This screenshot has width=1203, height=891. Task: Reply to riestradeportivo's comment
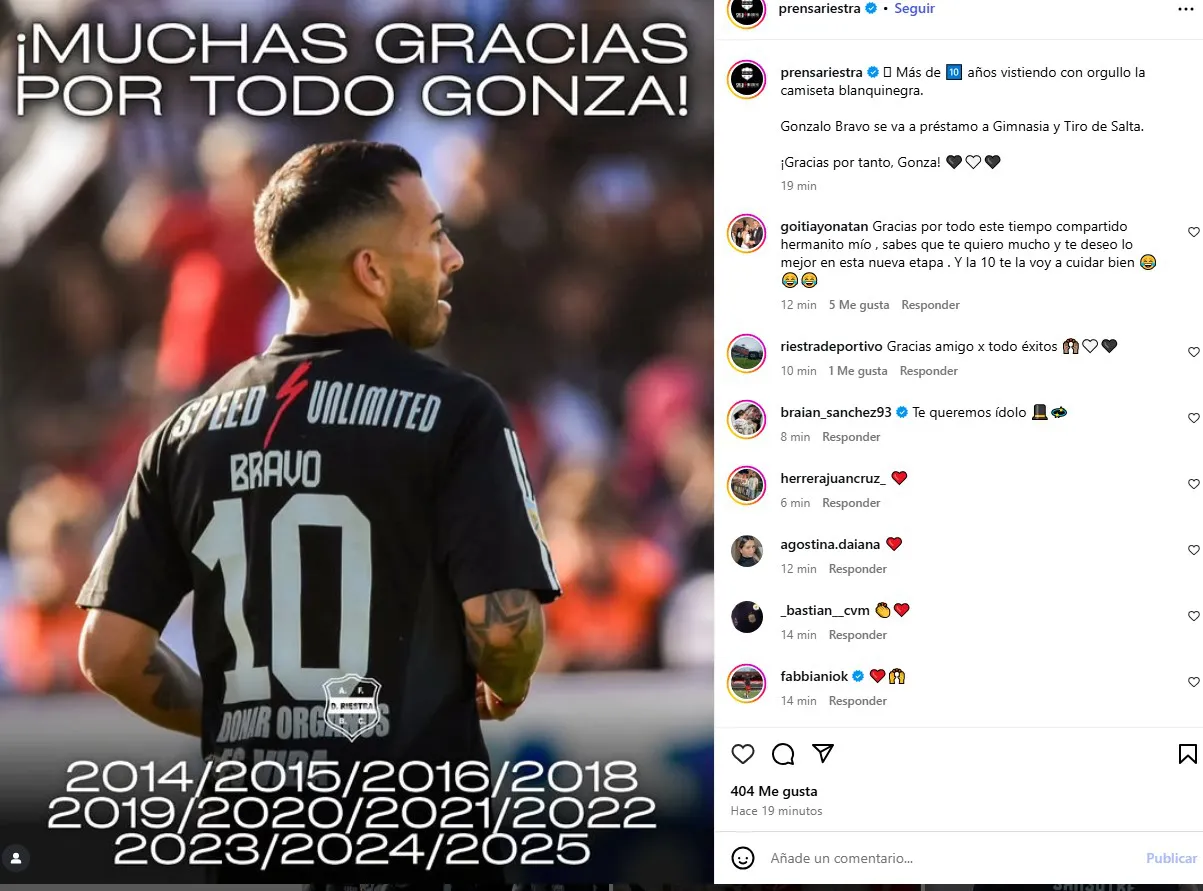point(929,371)
